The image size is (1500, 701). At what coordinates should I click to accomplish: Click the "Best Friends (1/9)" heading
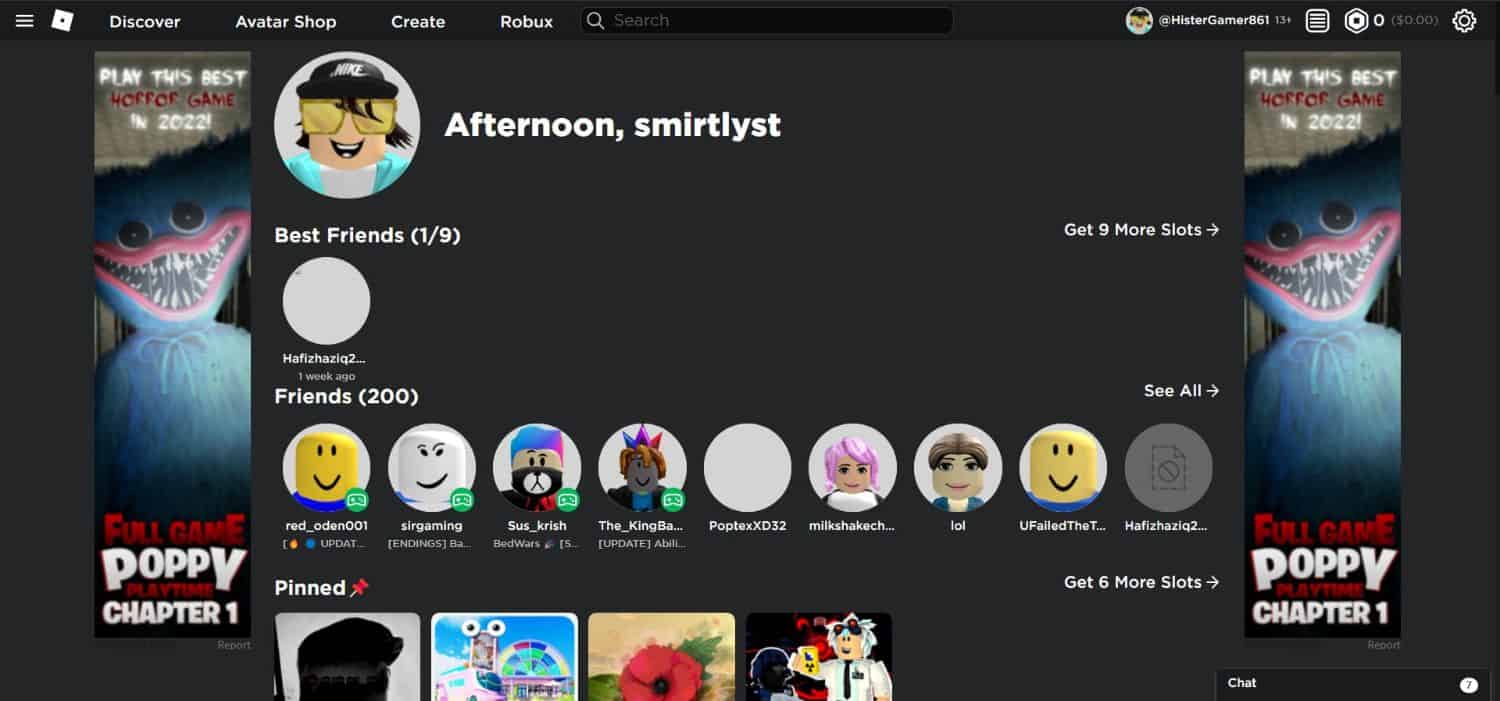[x=367, y=235]
